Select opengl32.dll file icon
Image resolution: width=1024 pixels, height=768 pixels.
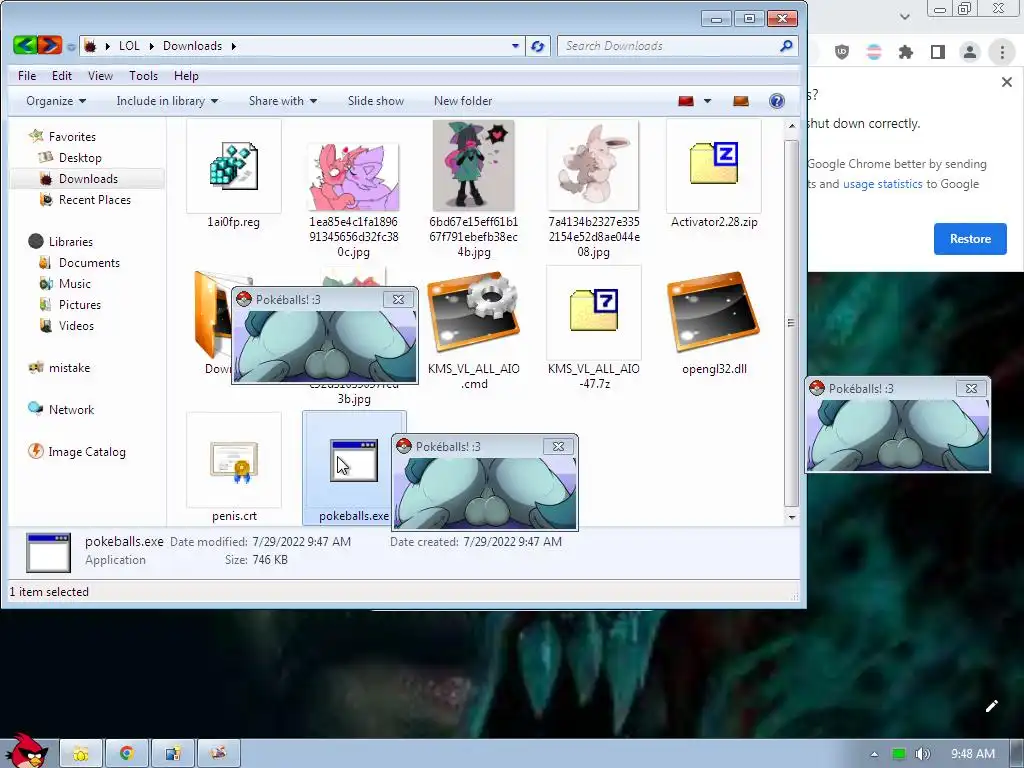tap(714, 313)
